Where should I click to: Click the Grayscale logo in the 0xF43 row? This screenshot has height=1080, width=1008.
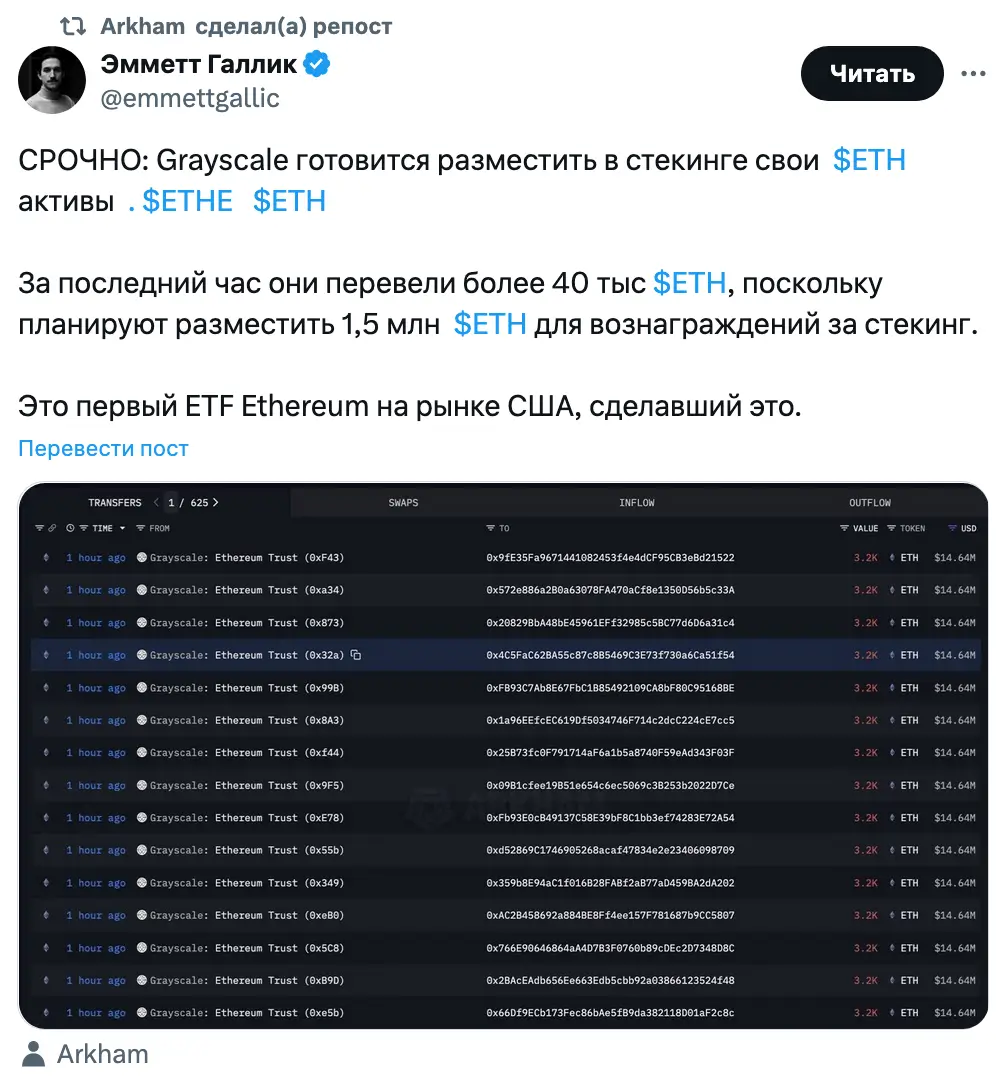click(x=141, y=558)
